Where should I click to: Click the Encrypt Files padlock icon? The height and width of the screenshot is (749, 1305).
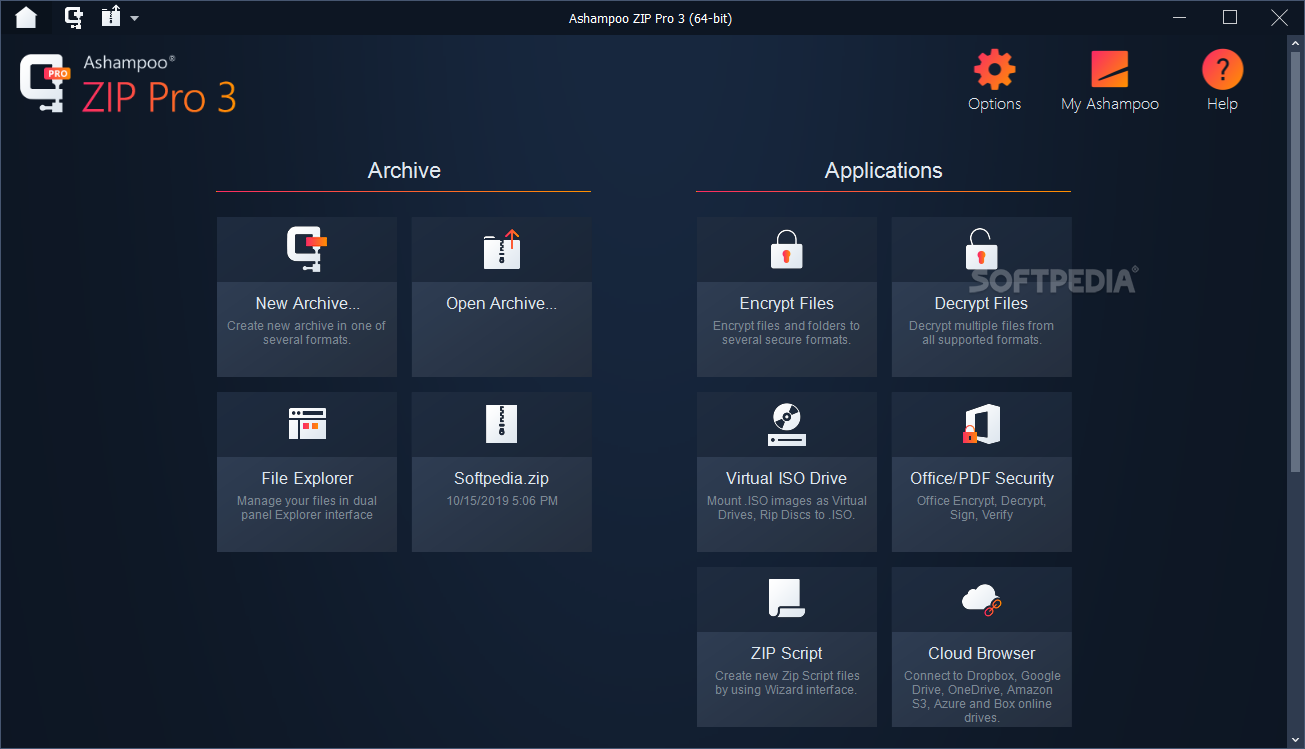pos(787,249)
